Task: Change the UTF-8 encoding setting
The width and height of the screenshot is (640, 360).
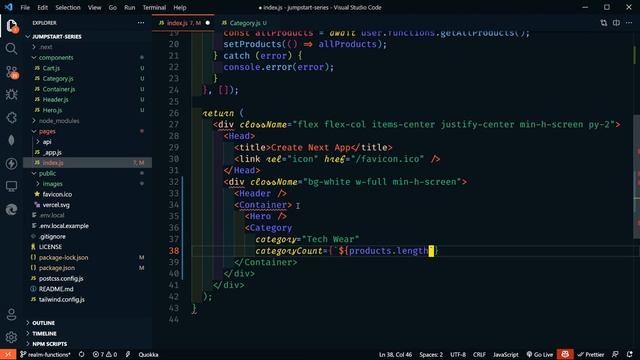Action: pyautogui.click(x=458, y=354)
